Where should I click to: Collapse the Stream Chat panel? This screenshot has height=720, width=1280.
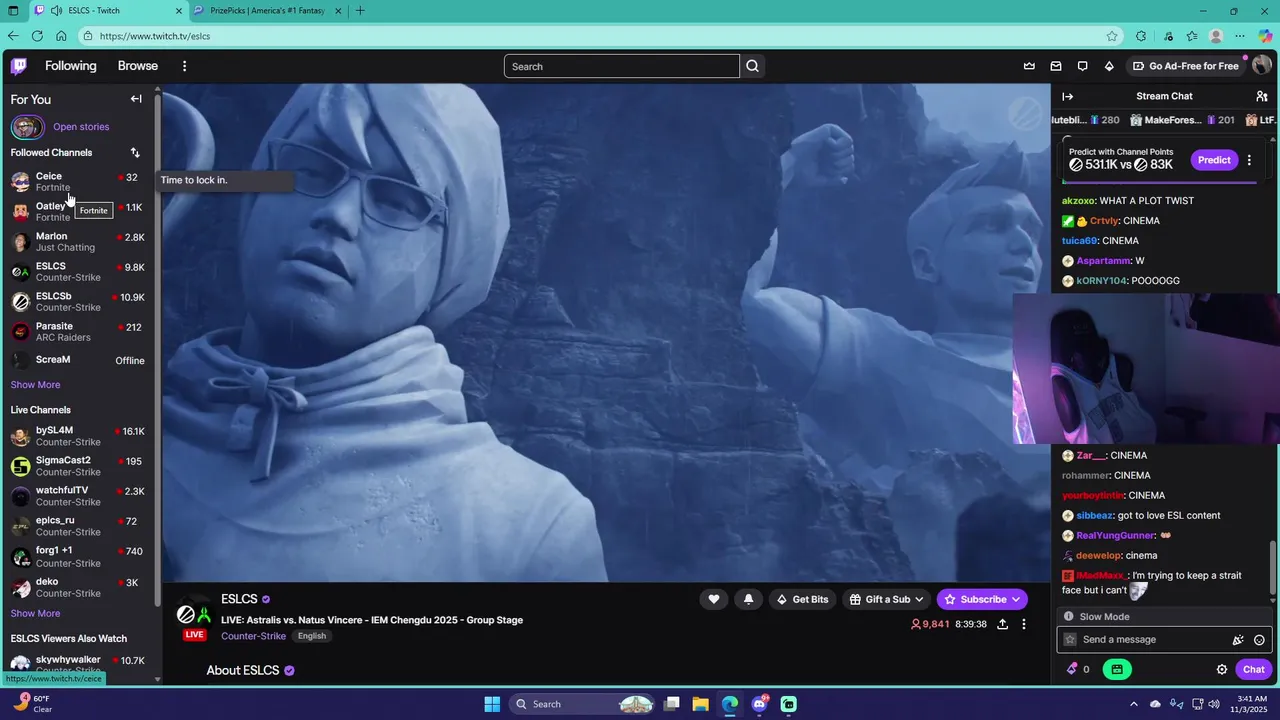(1067, 96)
